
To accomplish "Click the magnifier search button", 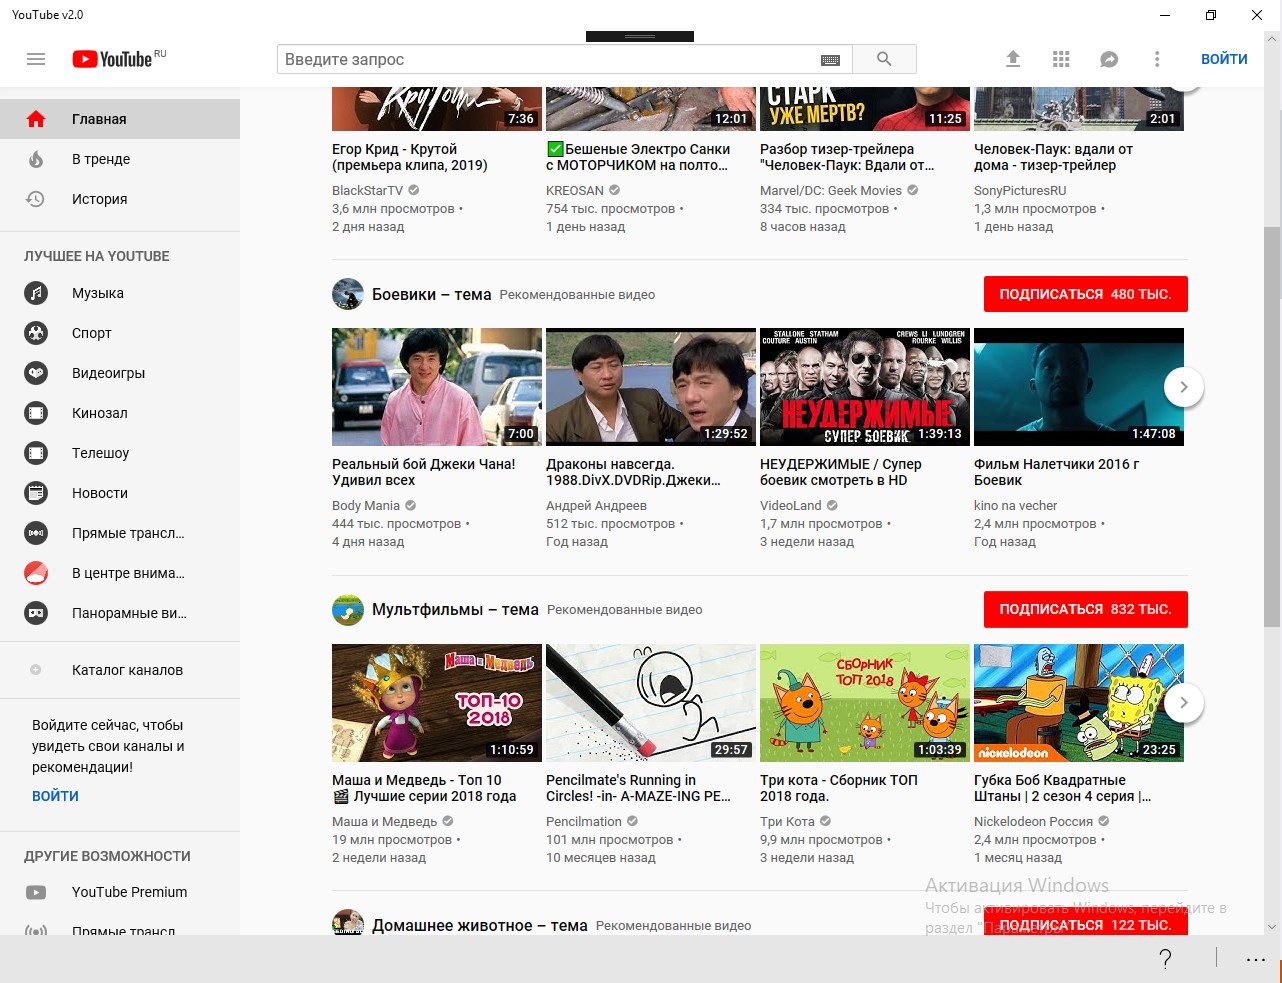I will coord(884,59).
